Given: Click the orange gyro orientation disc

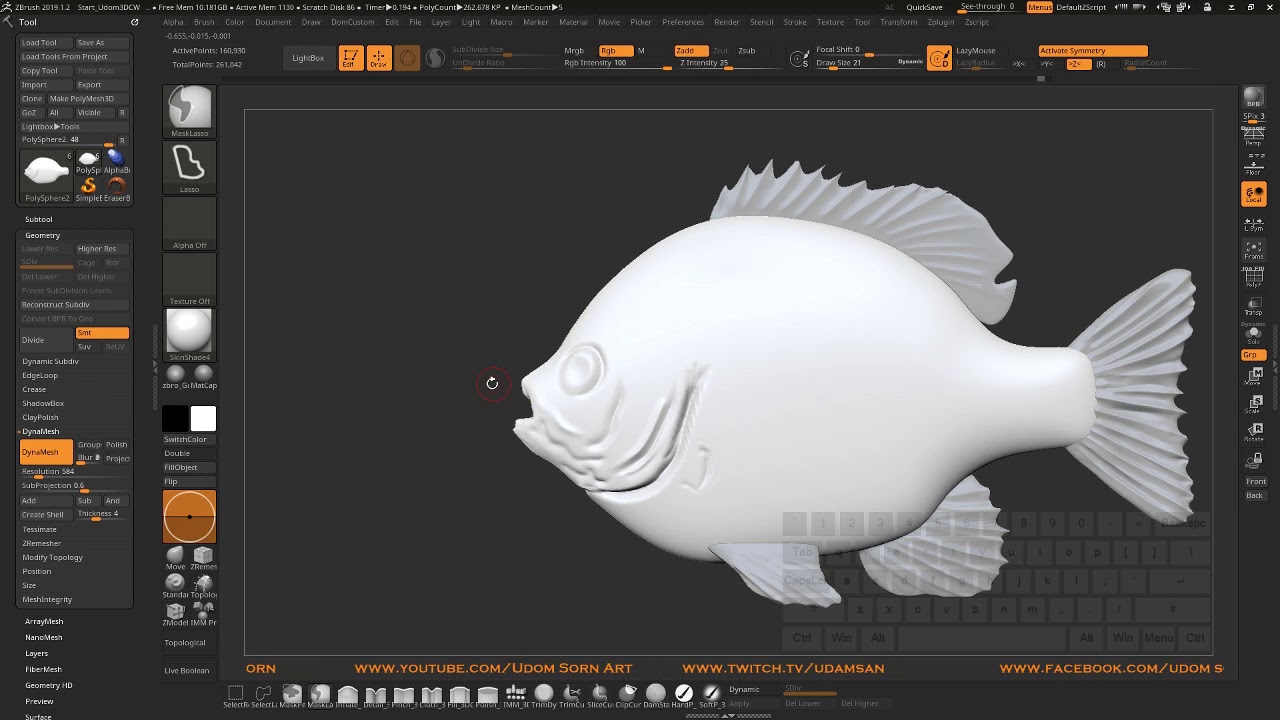Looking at the screenshot, I should point(189,516).
